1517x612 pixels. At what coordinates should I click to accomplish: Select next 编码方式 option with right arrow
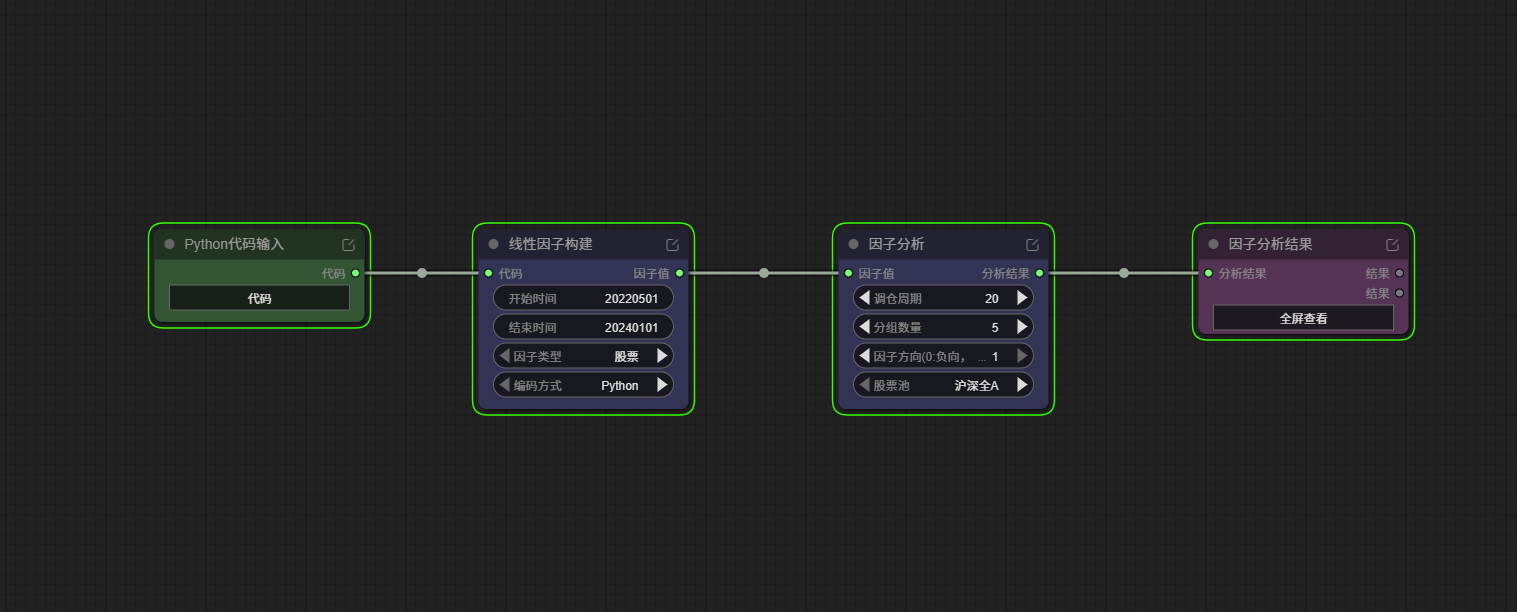662,385
